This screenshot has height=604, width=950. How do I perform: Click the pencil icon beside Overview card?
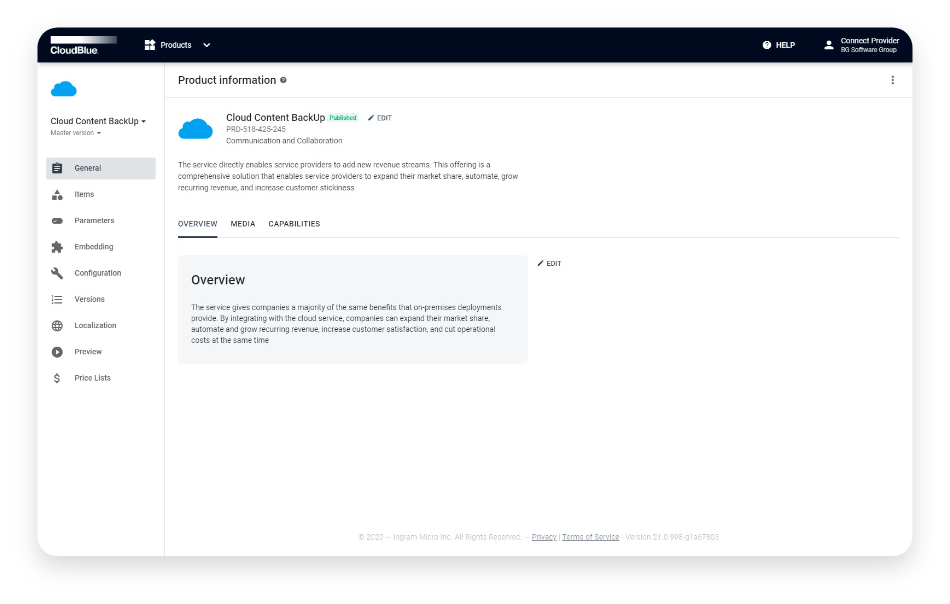point(540,263)
